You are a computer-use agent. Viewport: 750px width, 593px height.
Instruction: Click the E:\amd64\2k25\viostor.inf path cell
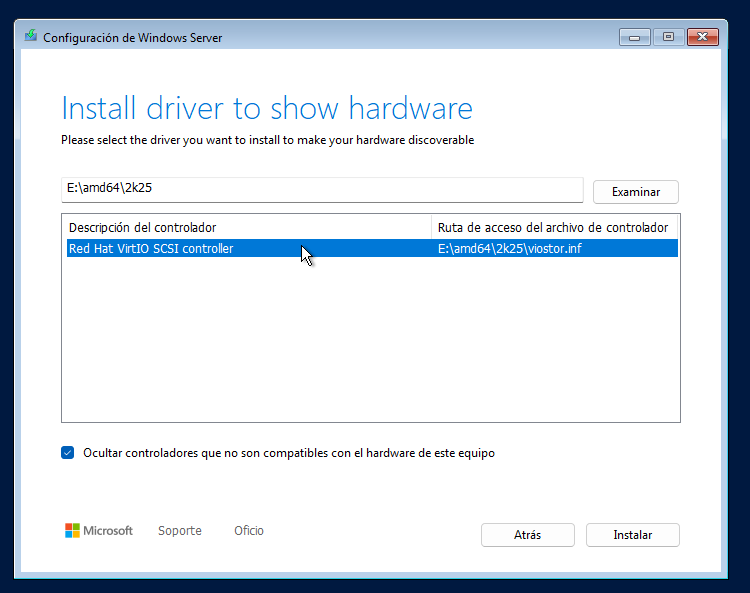pos(509,249)
